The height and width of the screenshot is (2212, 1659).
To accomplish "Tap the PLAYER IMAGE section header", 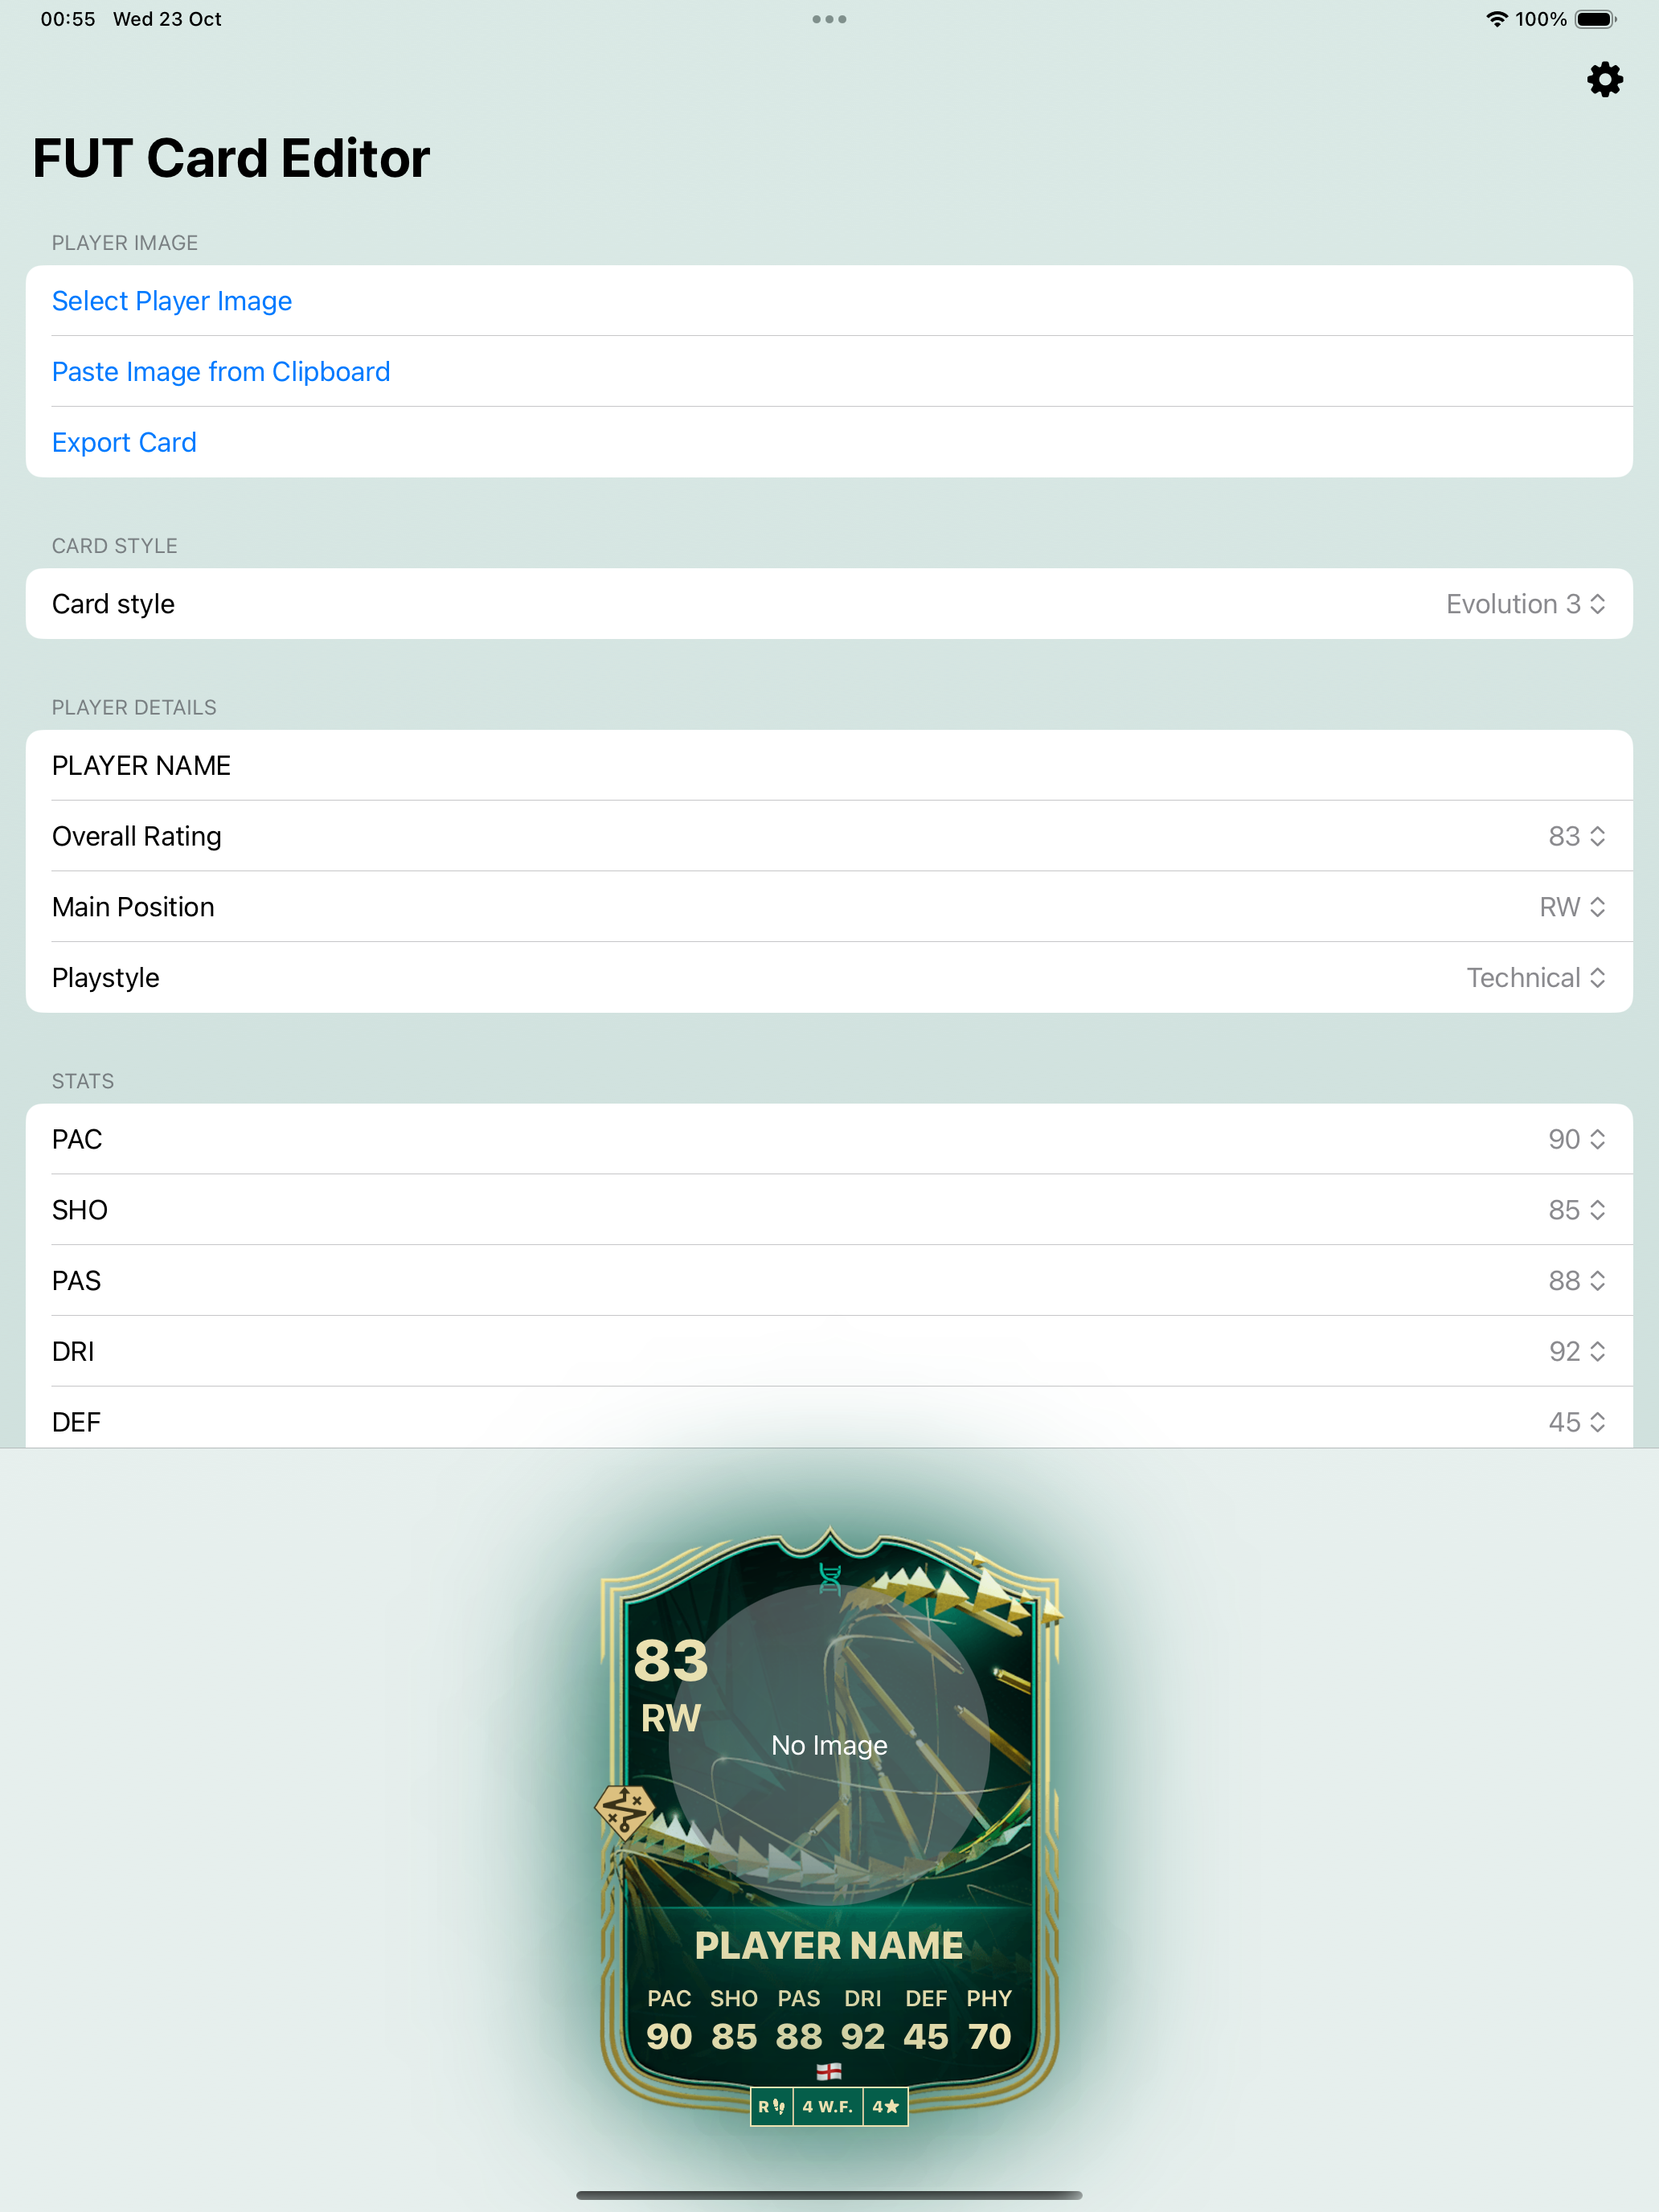I will pyautogui.click(x=125, y=243).
